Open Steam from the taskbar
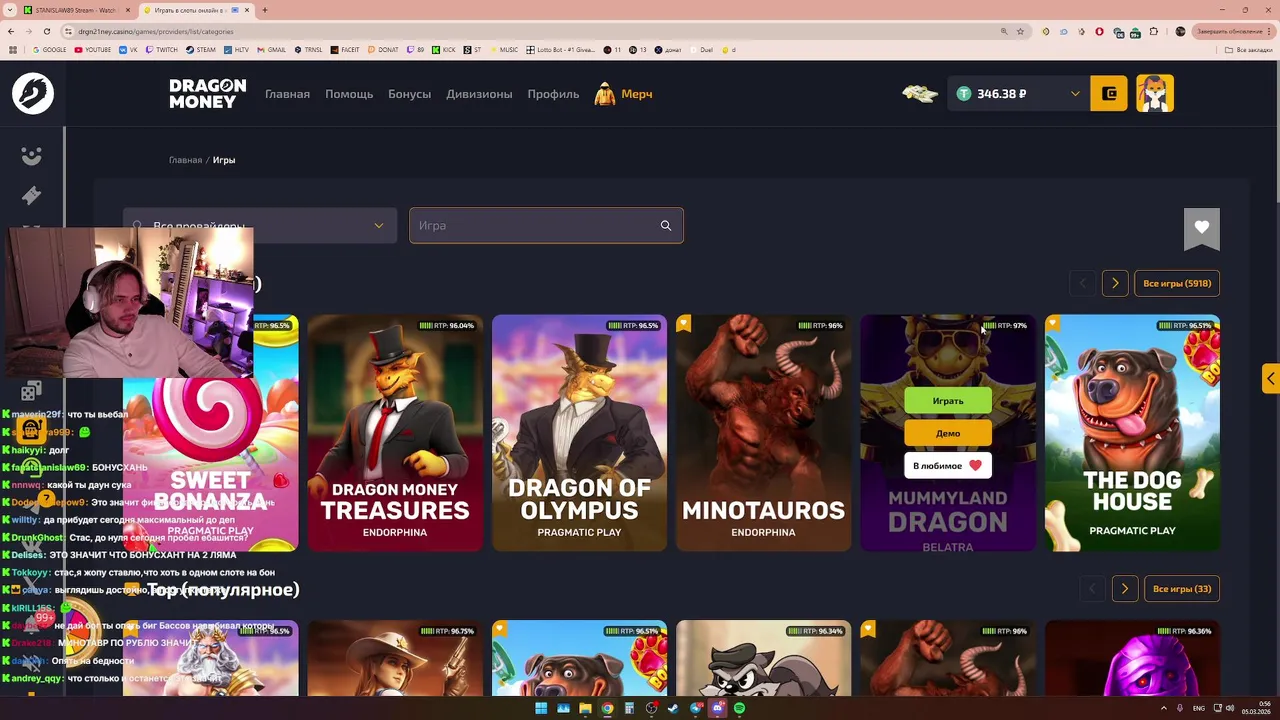The height and width of the screenshot is (720, 1280). click(x=673, y=708)
